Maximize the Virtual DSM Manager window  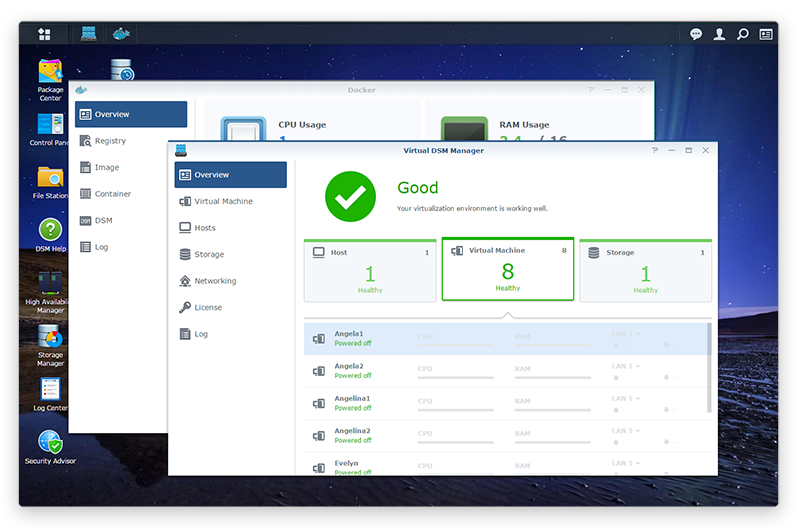tap(689, 150)
